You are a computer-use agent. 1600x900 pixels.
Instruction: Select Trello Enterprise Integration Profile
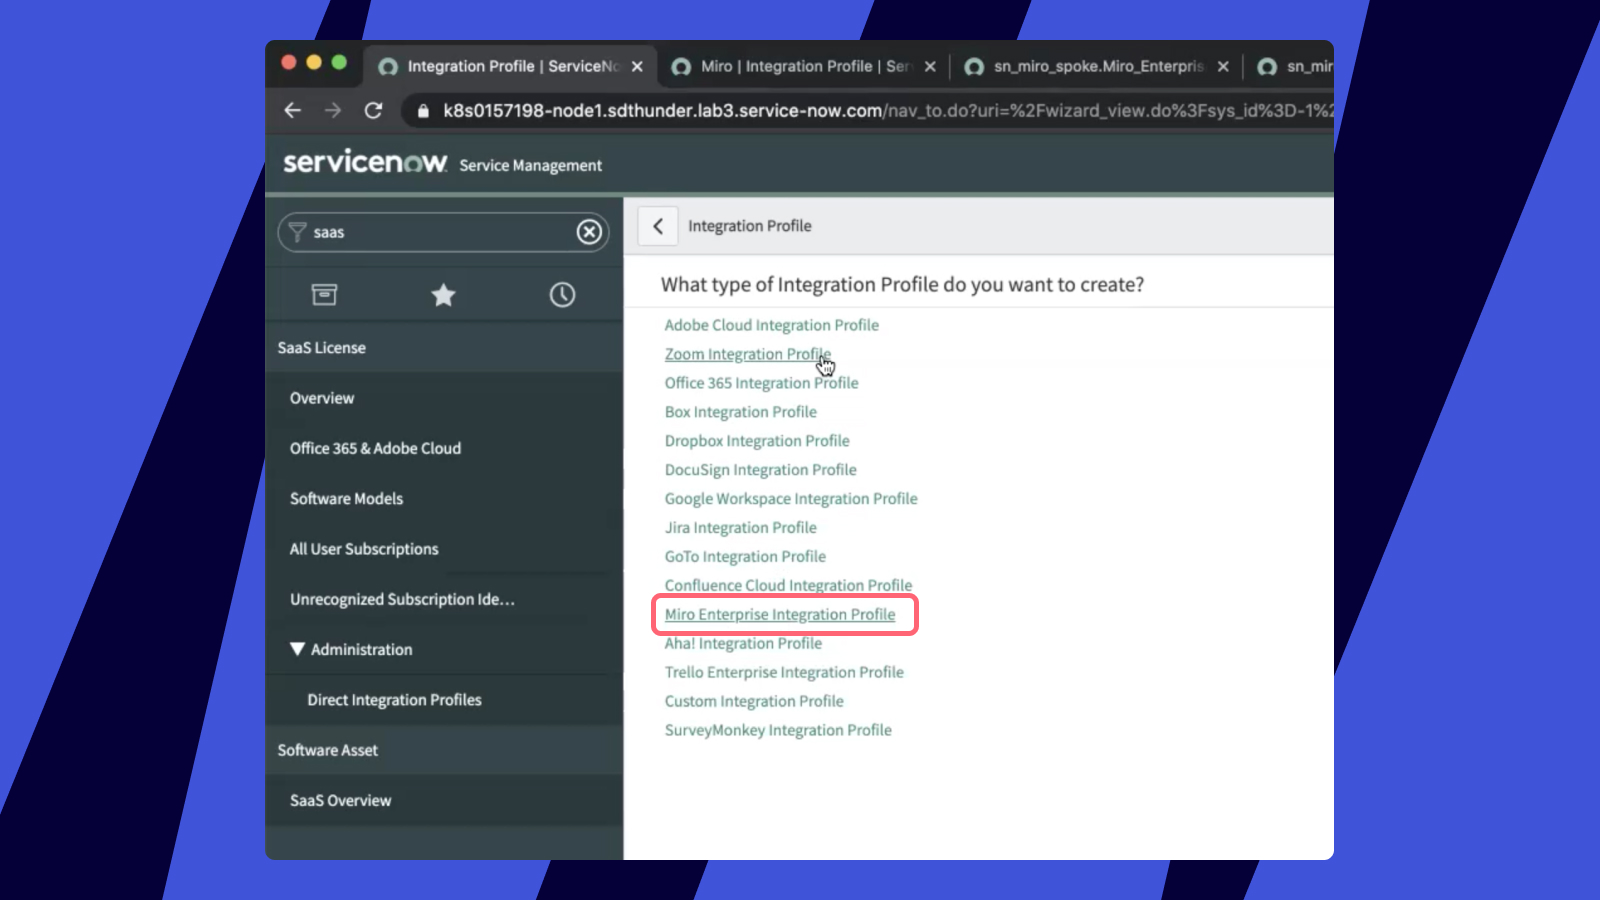click(x=784, y=673)
